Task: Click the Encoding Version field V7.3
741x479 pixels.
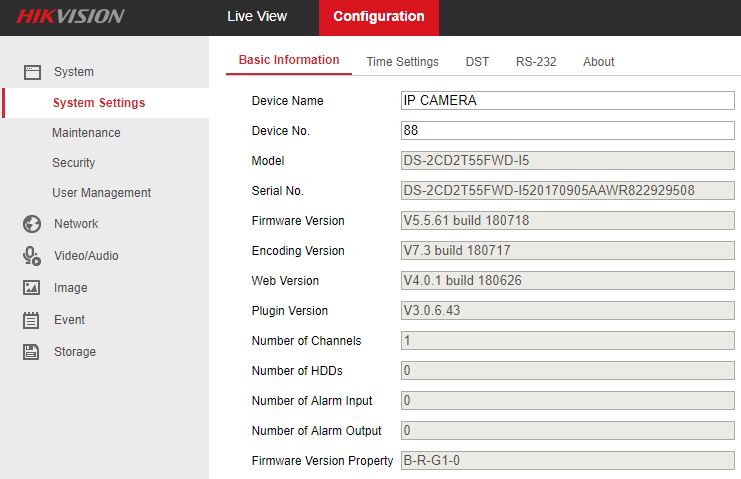Action: coord(568,250)
